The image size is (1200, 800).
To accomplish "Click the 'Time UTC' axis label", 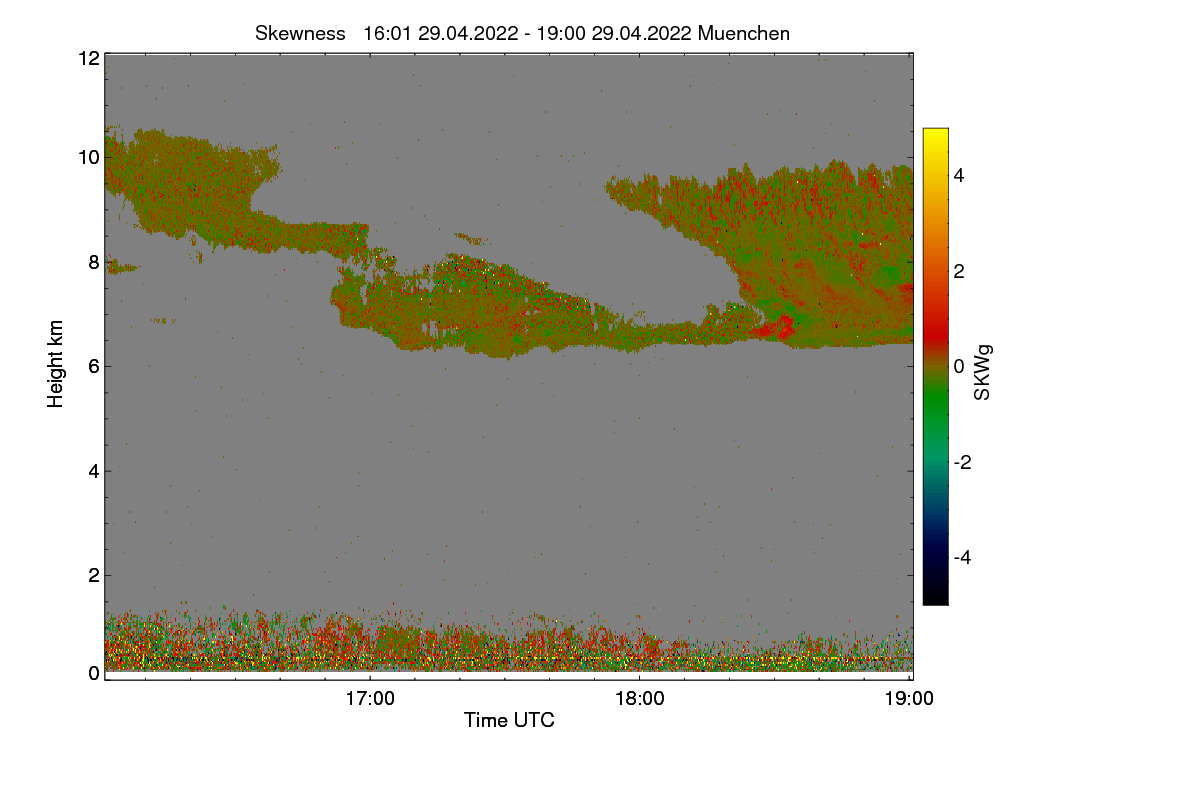I will click(x=509, y=719).
